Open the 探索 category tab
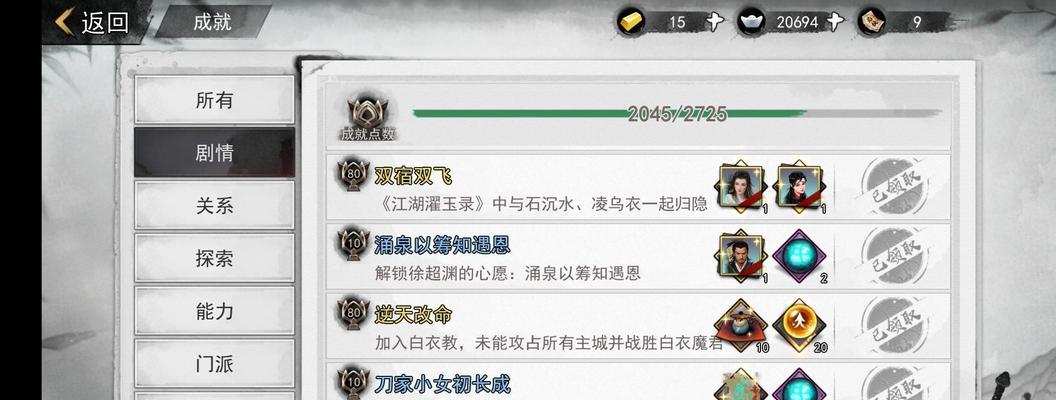The height and width of the screenshot is (400, 1056). (x=214, y=258)
